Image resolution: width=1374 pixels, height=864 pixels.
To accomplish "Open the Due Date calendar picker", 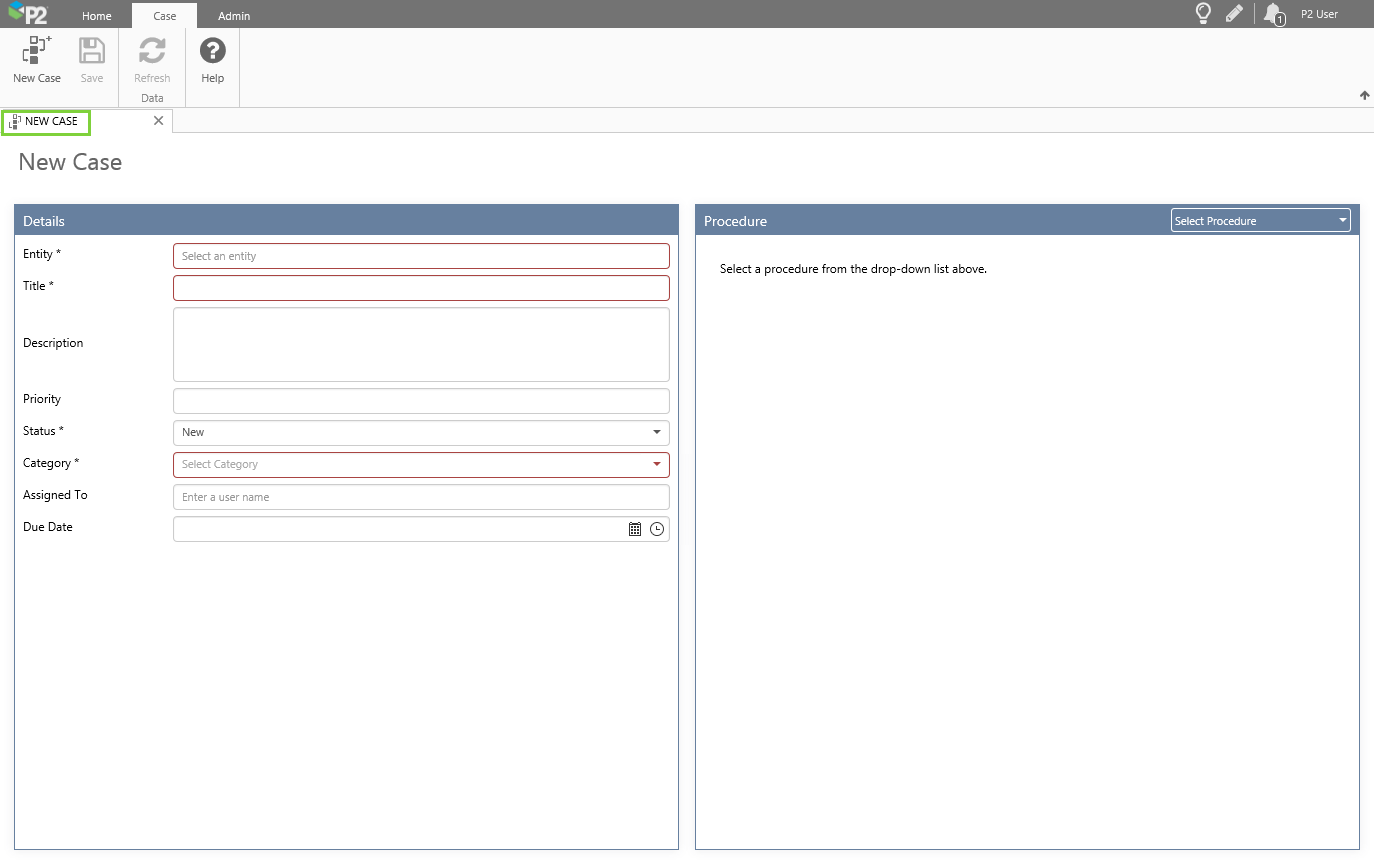I will coord(634,529).
